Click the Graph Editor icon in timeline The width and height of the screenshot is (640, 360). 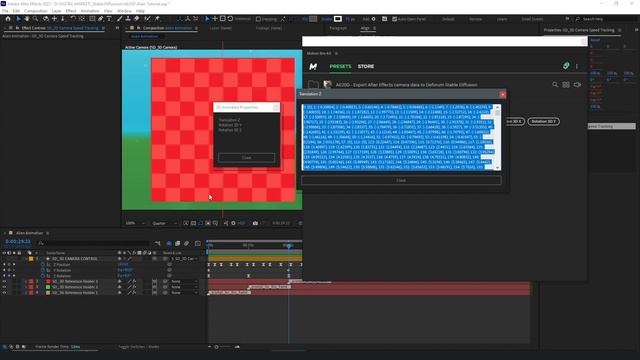pos(198,243)
